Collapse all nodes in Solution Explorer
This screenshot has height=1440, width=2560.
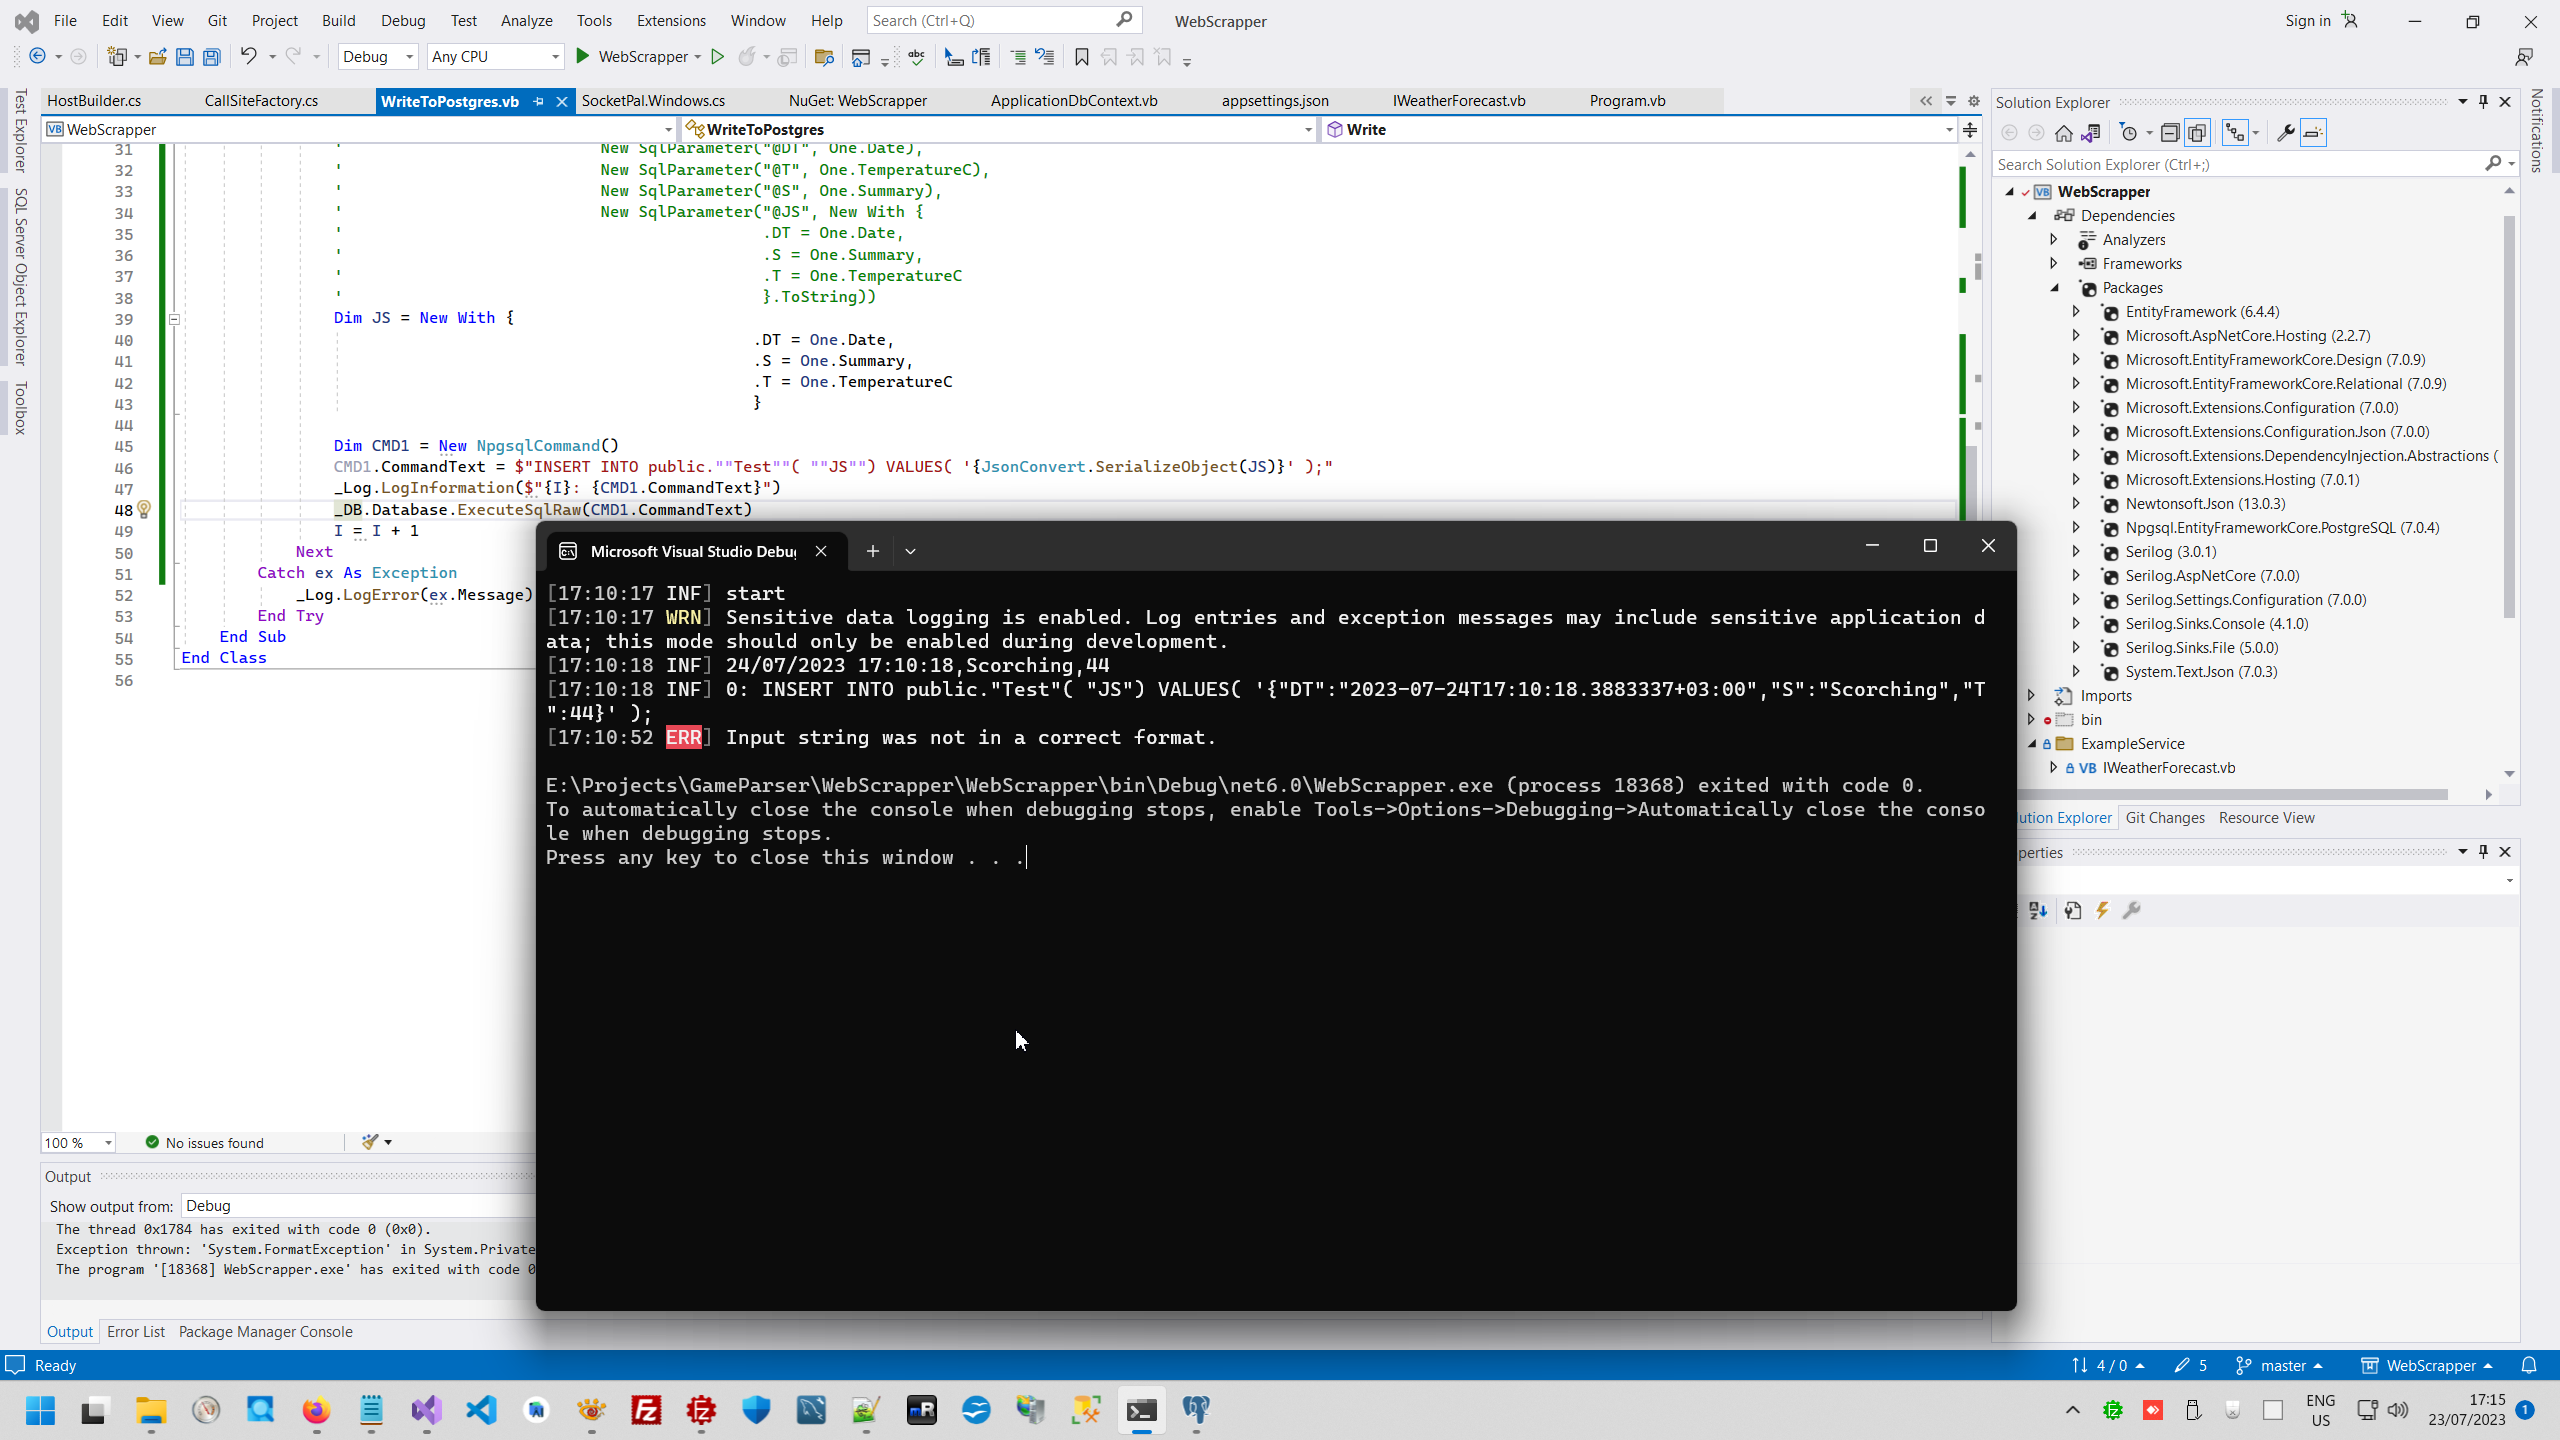pos(2170,132)
